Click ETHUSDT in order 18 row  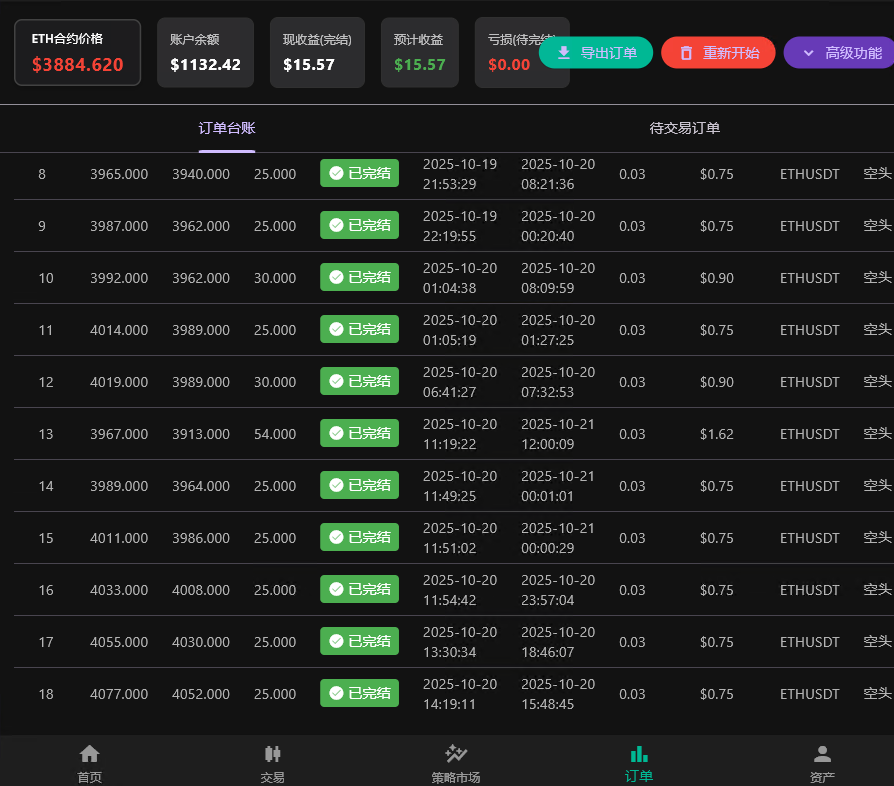click(810, 694)
